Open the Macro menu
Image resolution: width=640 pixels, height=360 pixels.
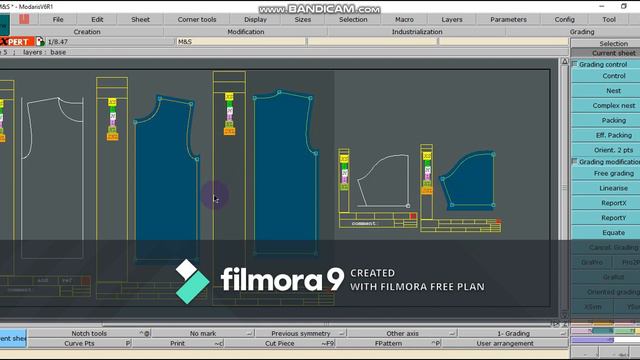[404, 19]
